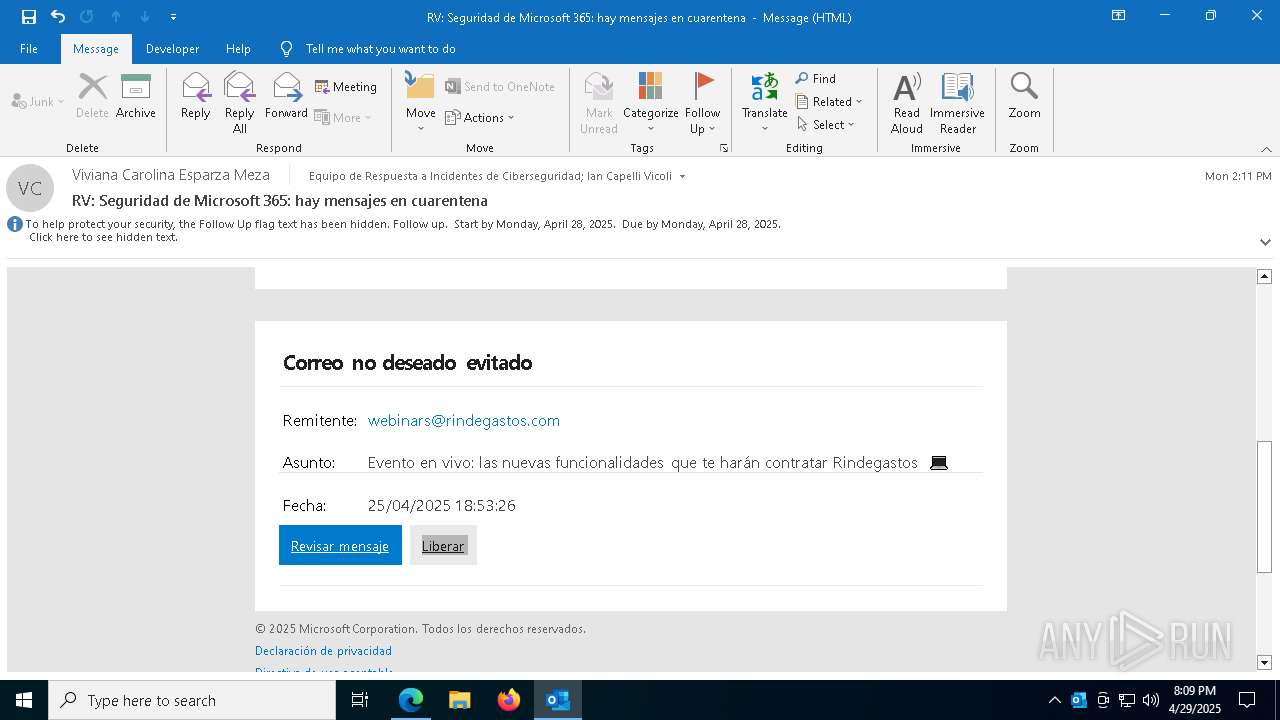Open the File tab
Viewport: 1280px width, 720px height.
click(29, 49)
